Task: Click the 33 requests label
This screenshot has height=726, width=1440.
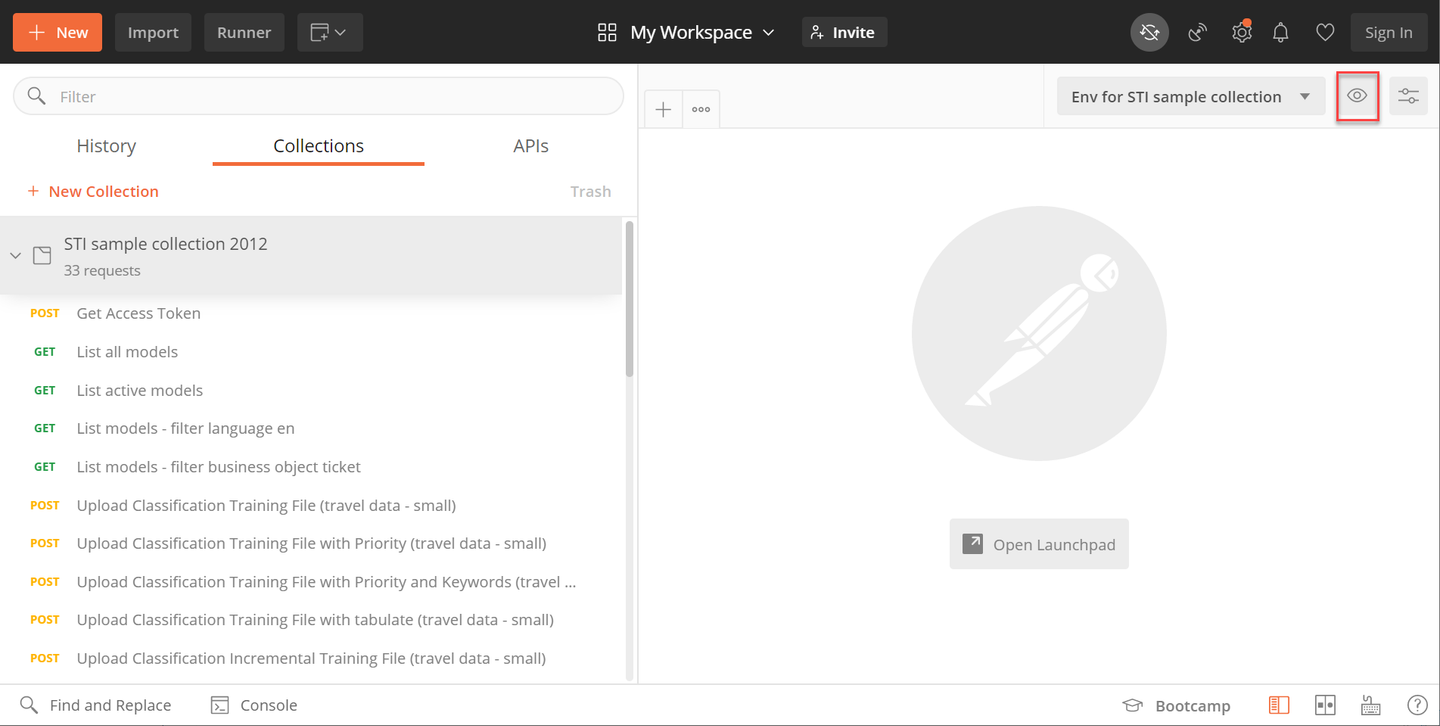Action: (x=102, y=271)
